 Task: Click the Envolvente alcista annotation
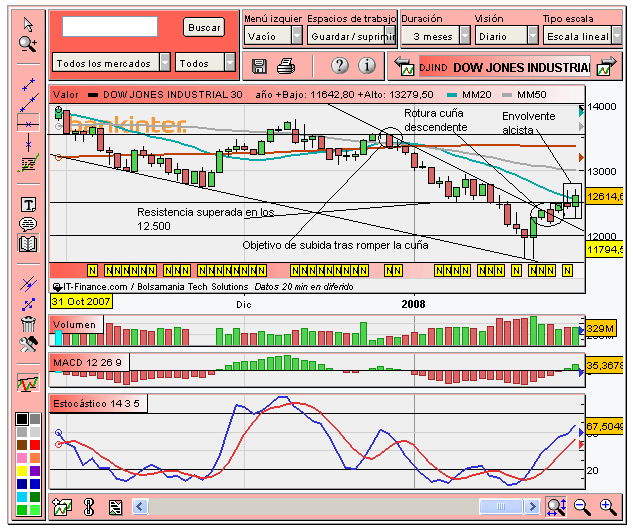(x=528, y=123)
